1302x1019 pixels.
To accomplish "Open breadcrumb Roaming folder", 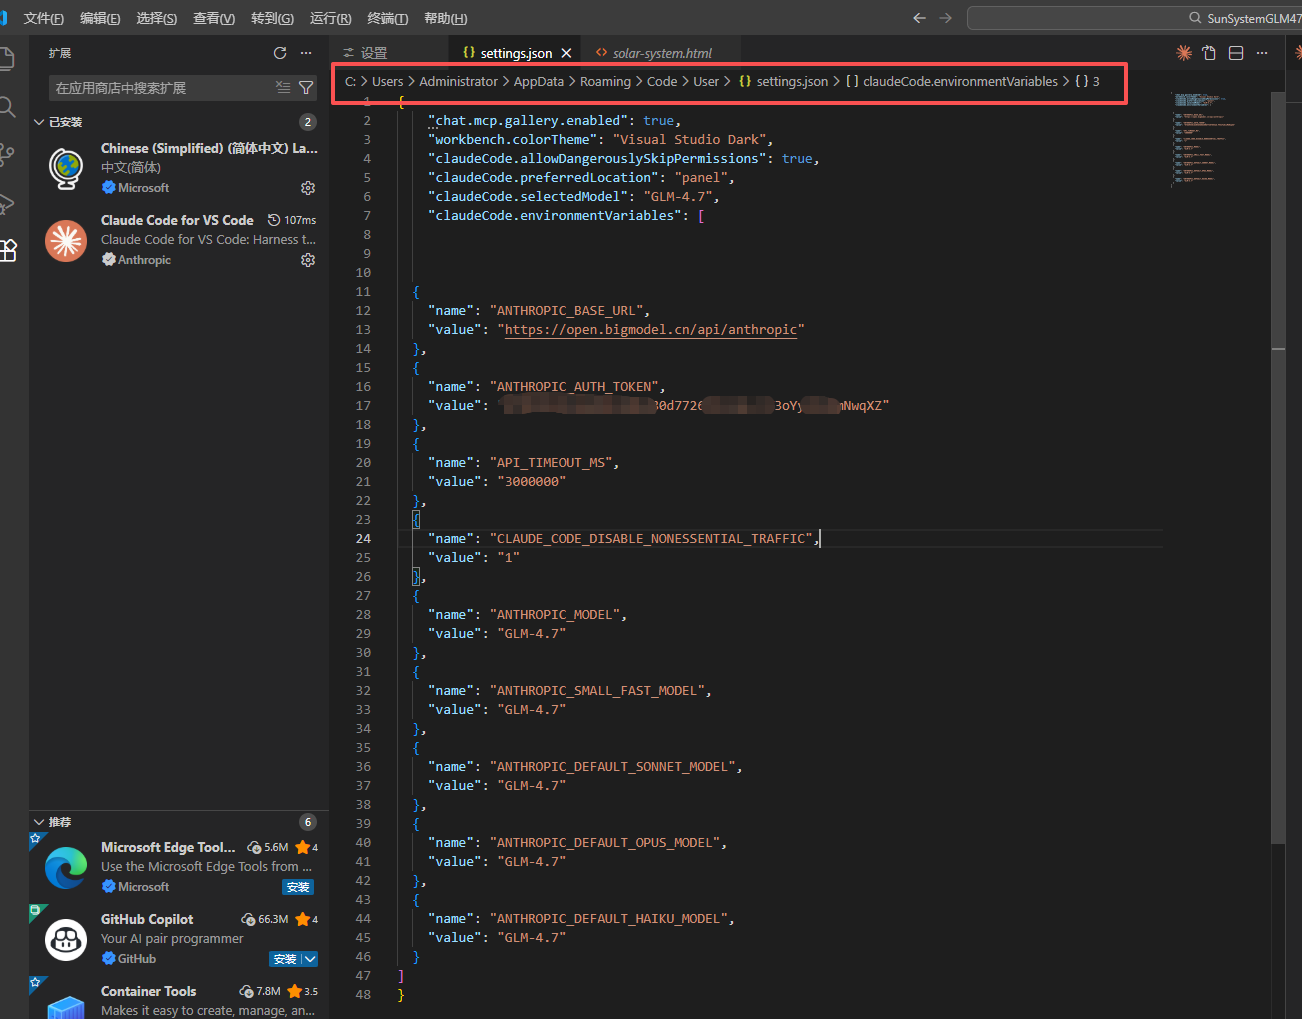I will 605,82.
